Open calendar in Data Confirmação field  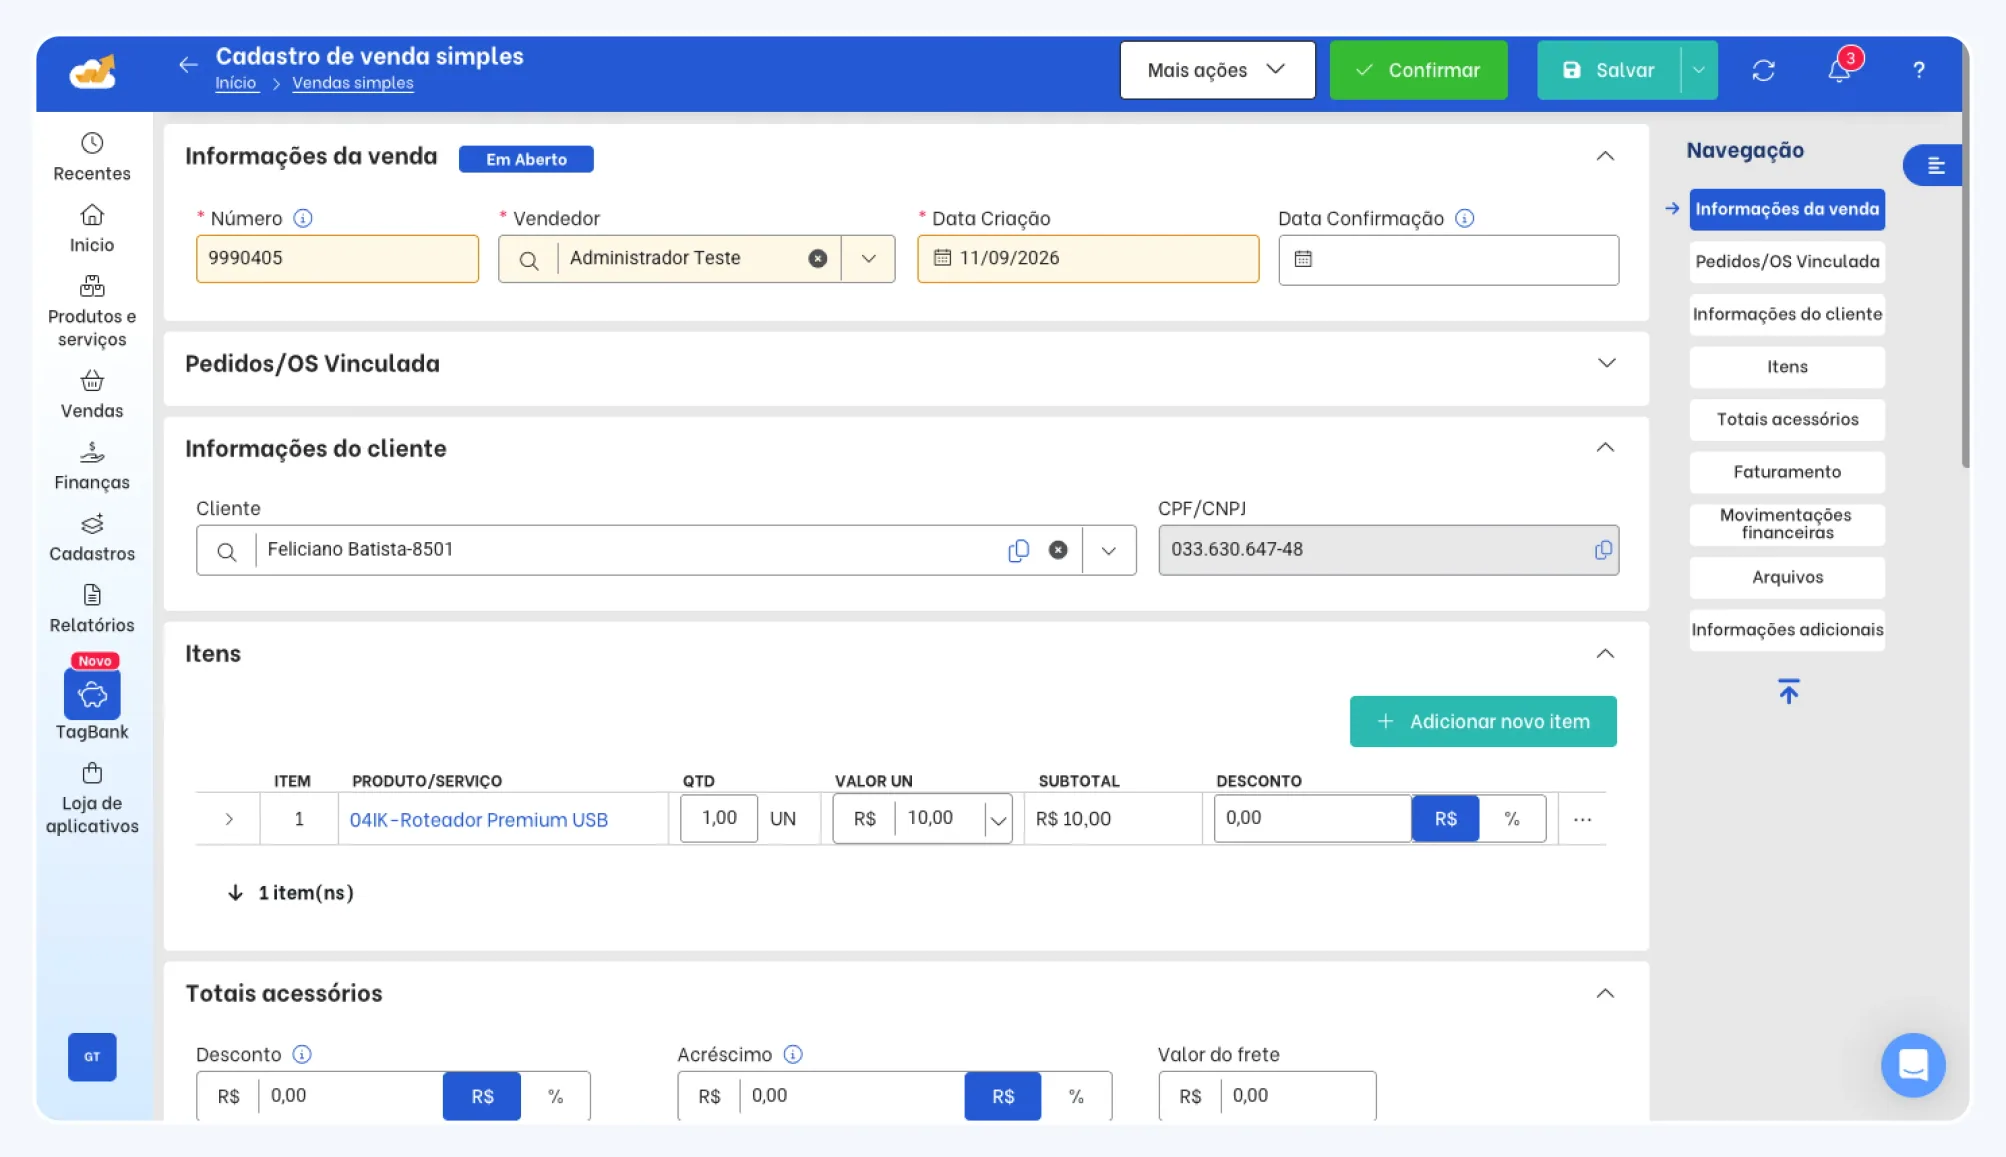(x=1303, y=259)
